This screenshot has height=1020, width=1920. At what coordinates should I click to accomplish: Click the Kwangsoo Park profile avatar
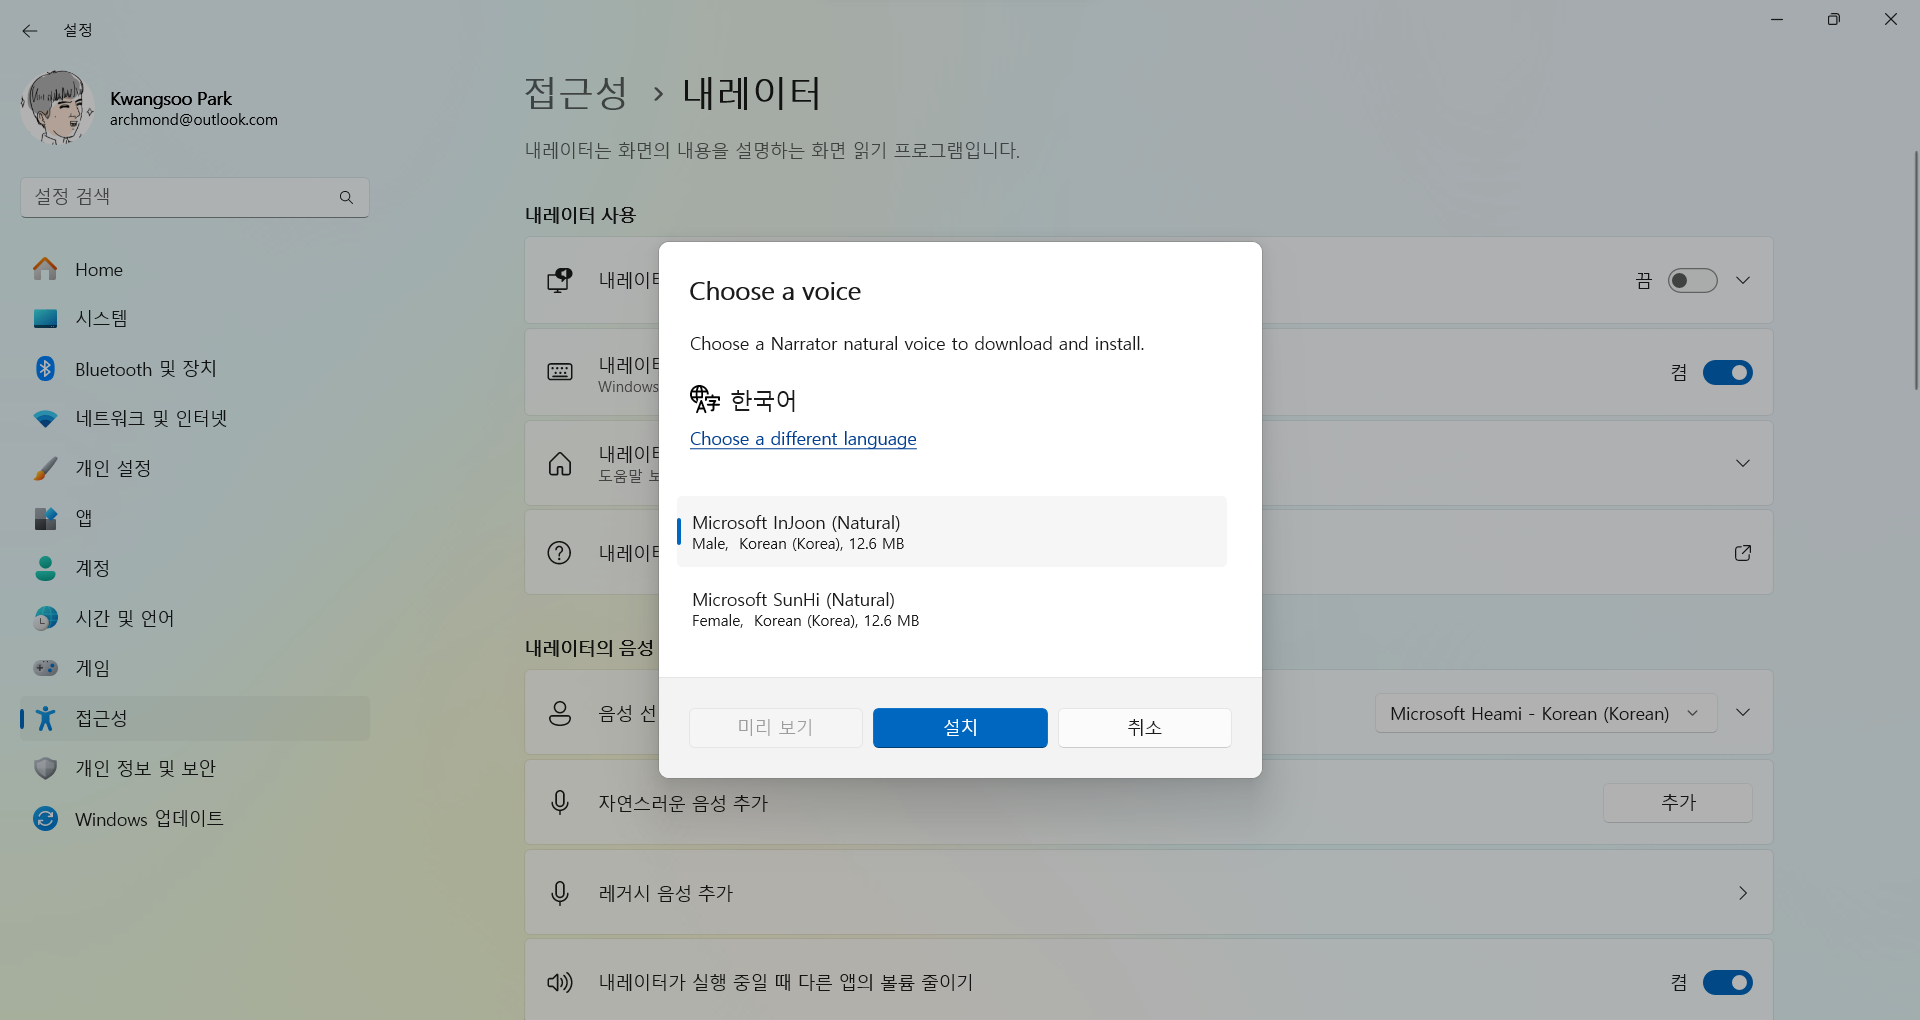click(57, 107)
